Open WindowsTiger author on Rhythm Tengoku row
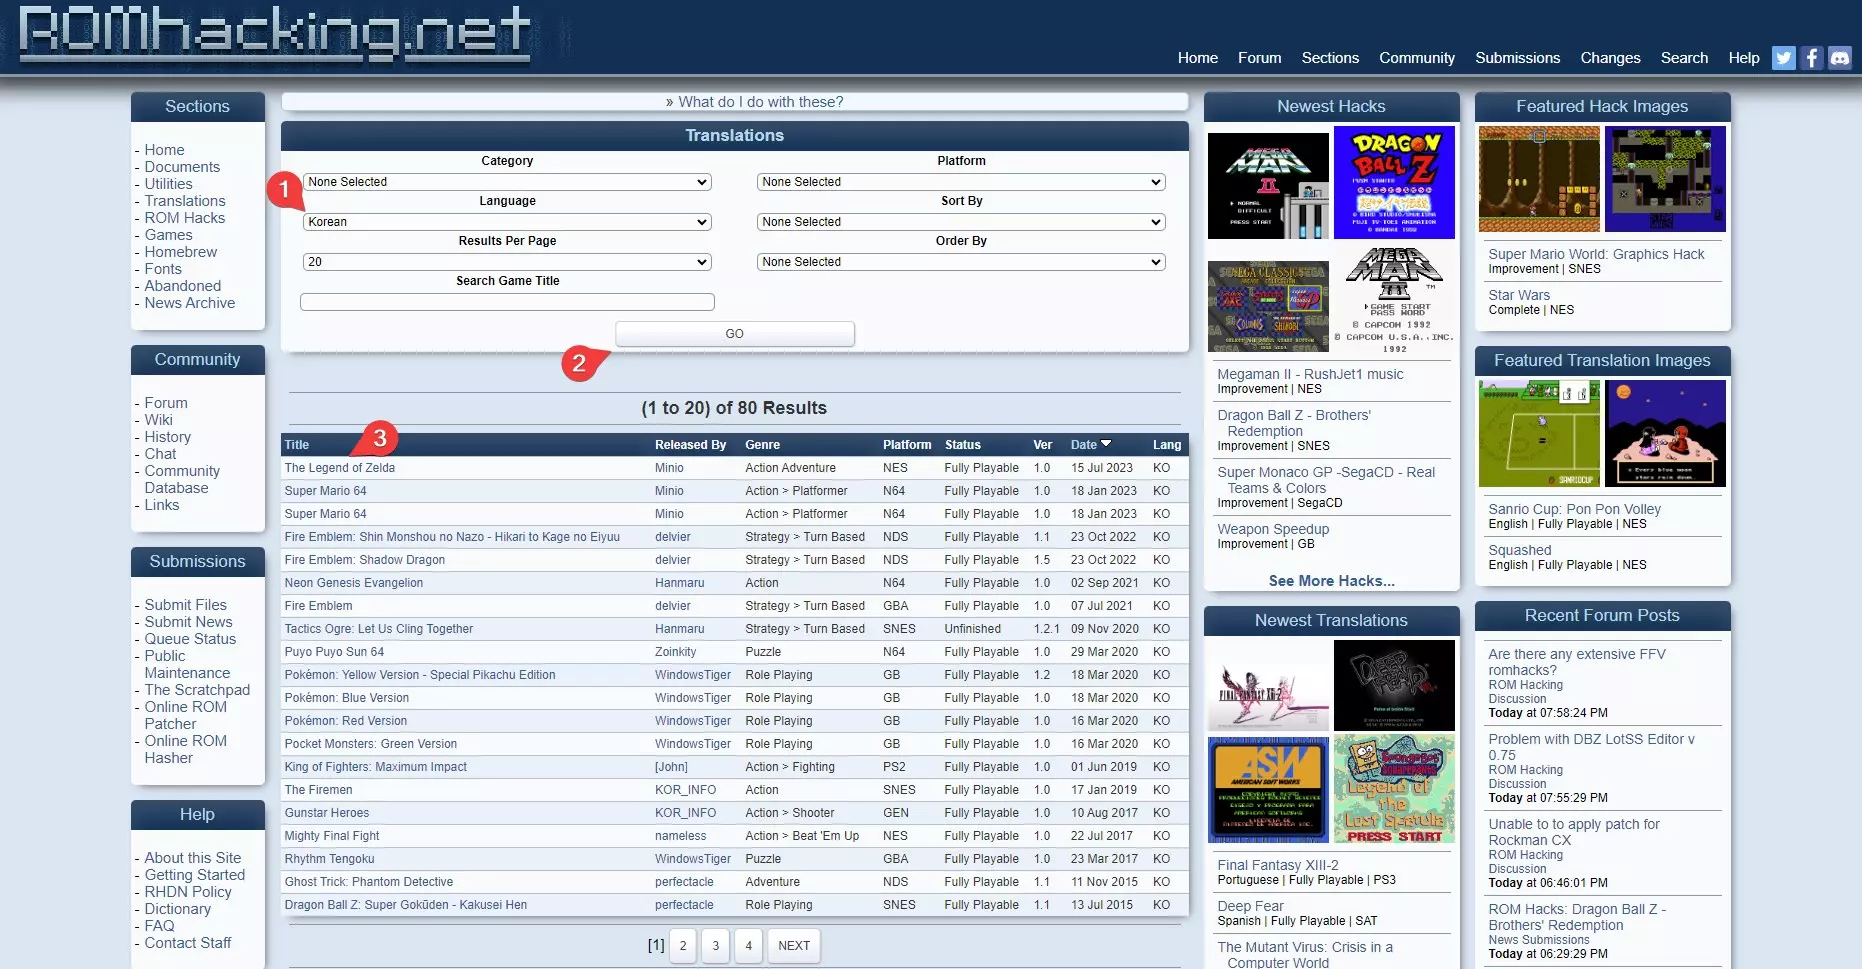The height and width of the screenshot is (969, 1862). click(693, 859)
